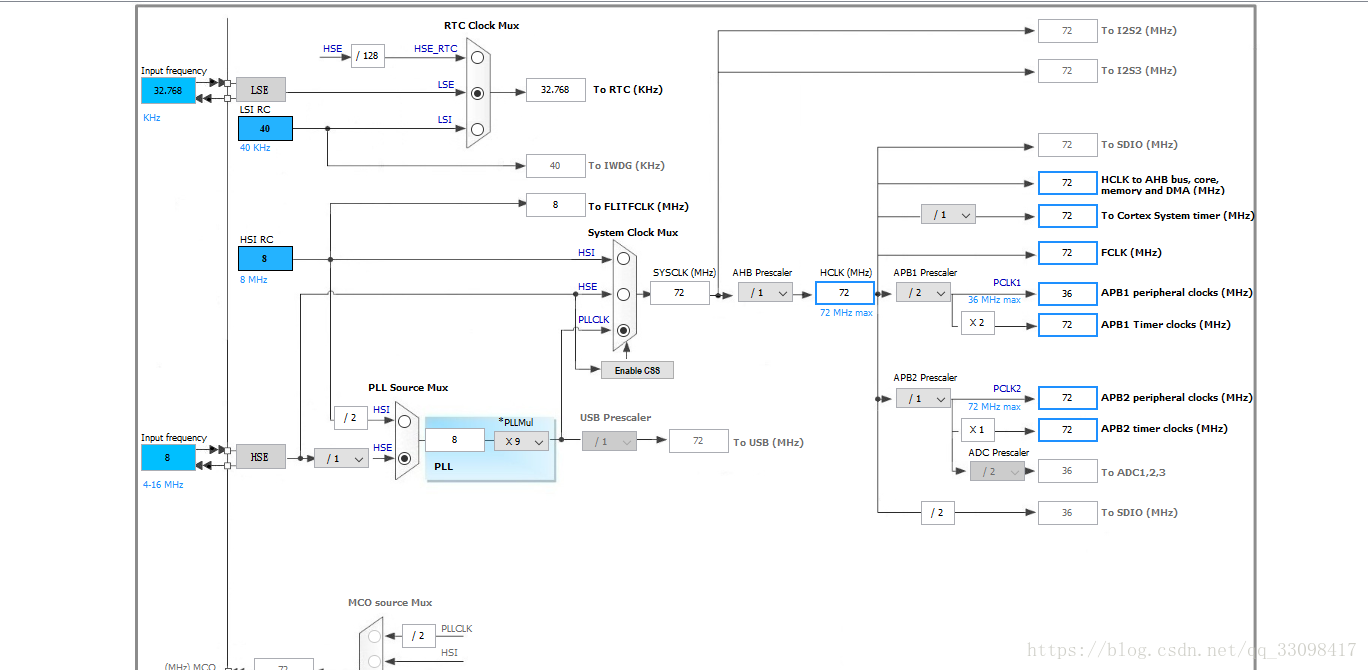Image resolution: width=1368 pixels, height=670 pixels.
Task: Click the Enable CSS button
Action: [x=637, y=369]
